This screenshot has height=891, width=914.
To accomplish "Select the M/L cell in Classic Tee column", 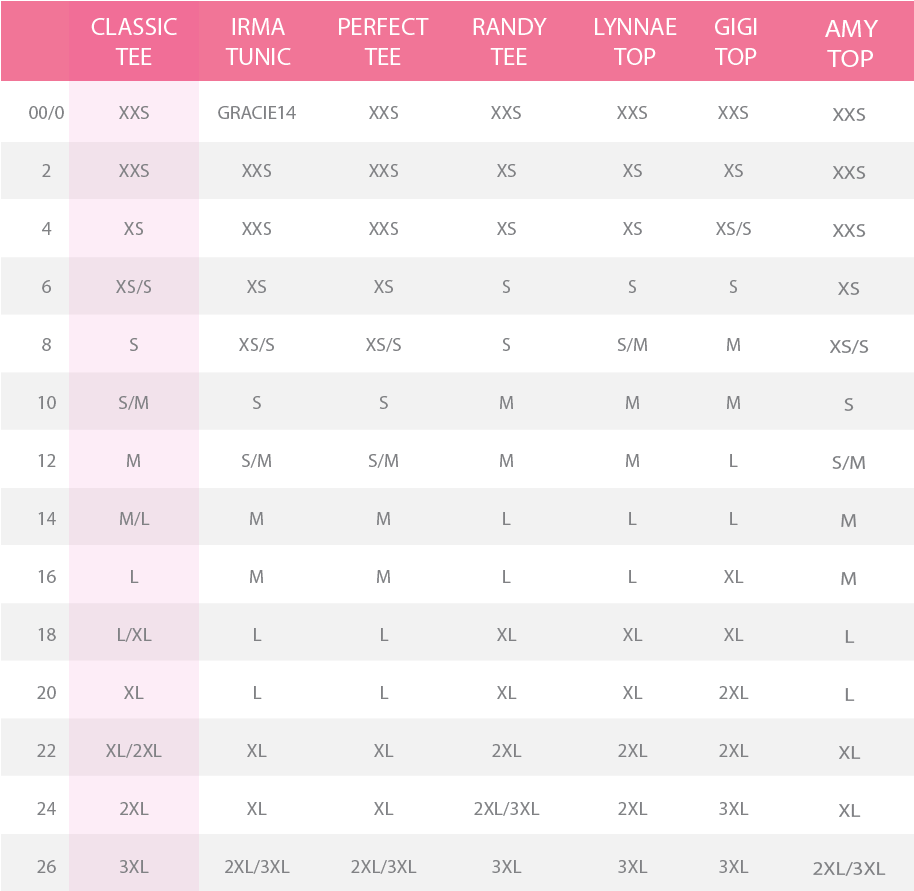I will tap(134, 519).
